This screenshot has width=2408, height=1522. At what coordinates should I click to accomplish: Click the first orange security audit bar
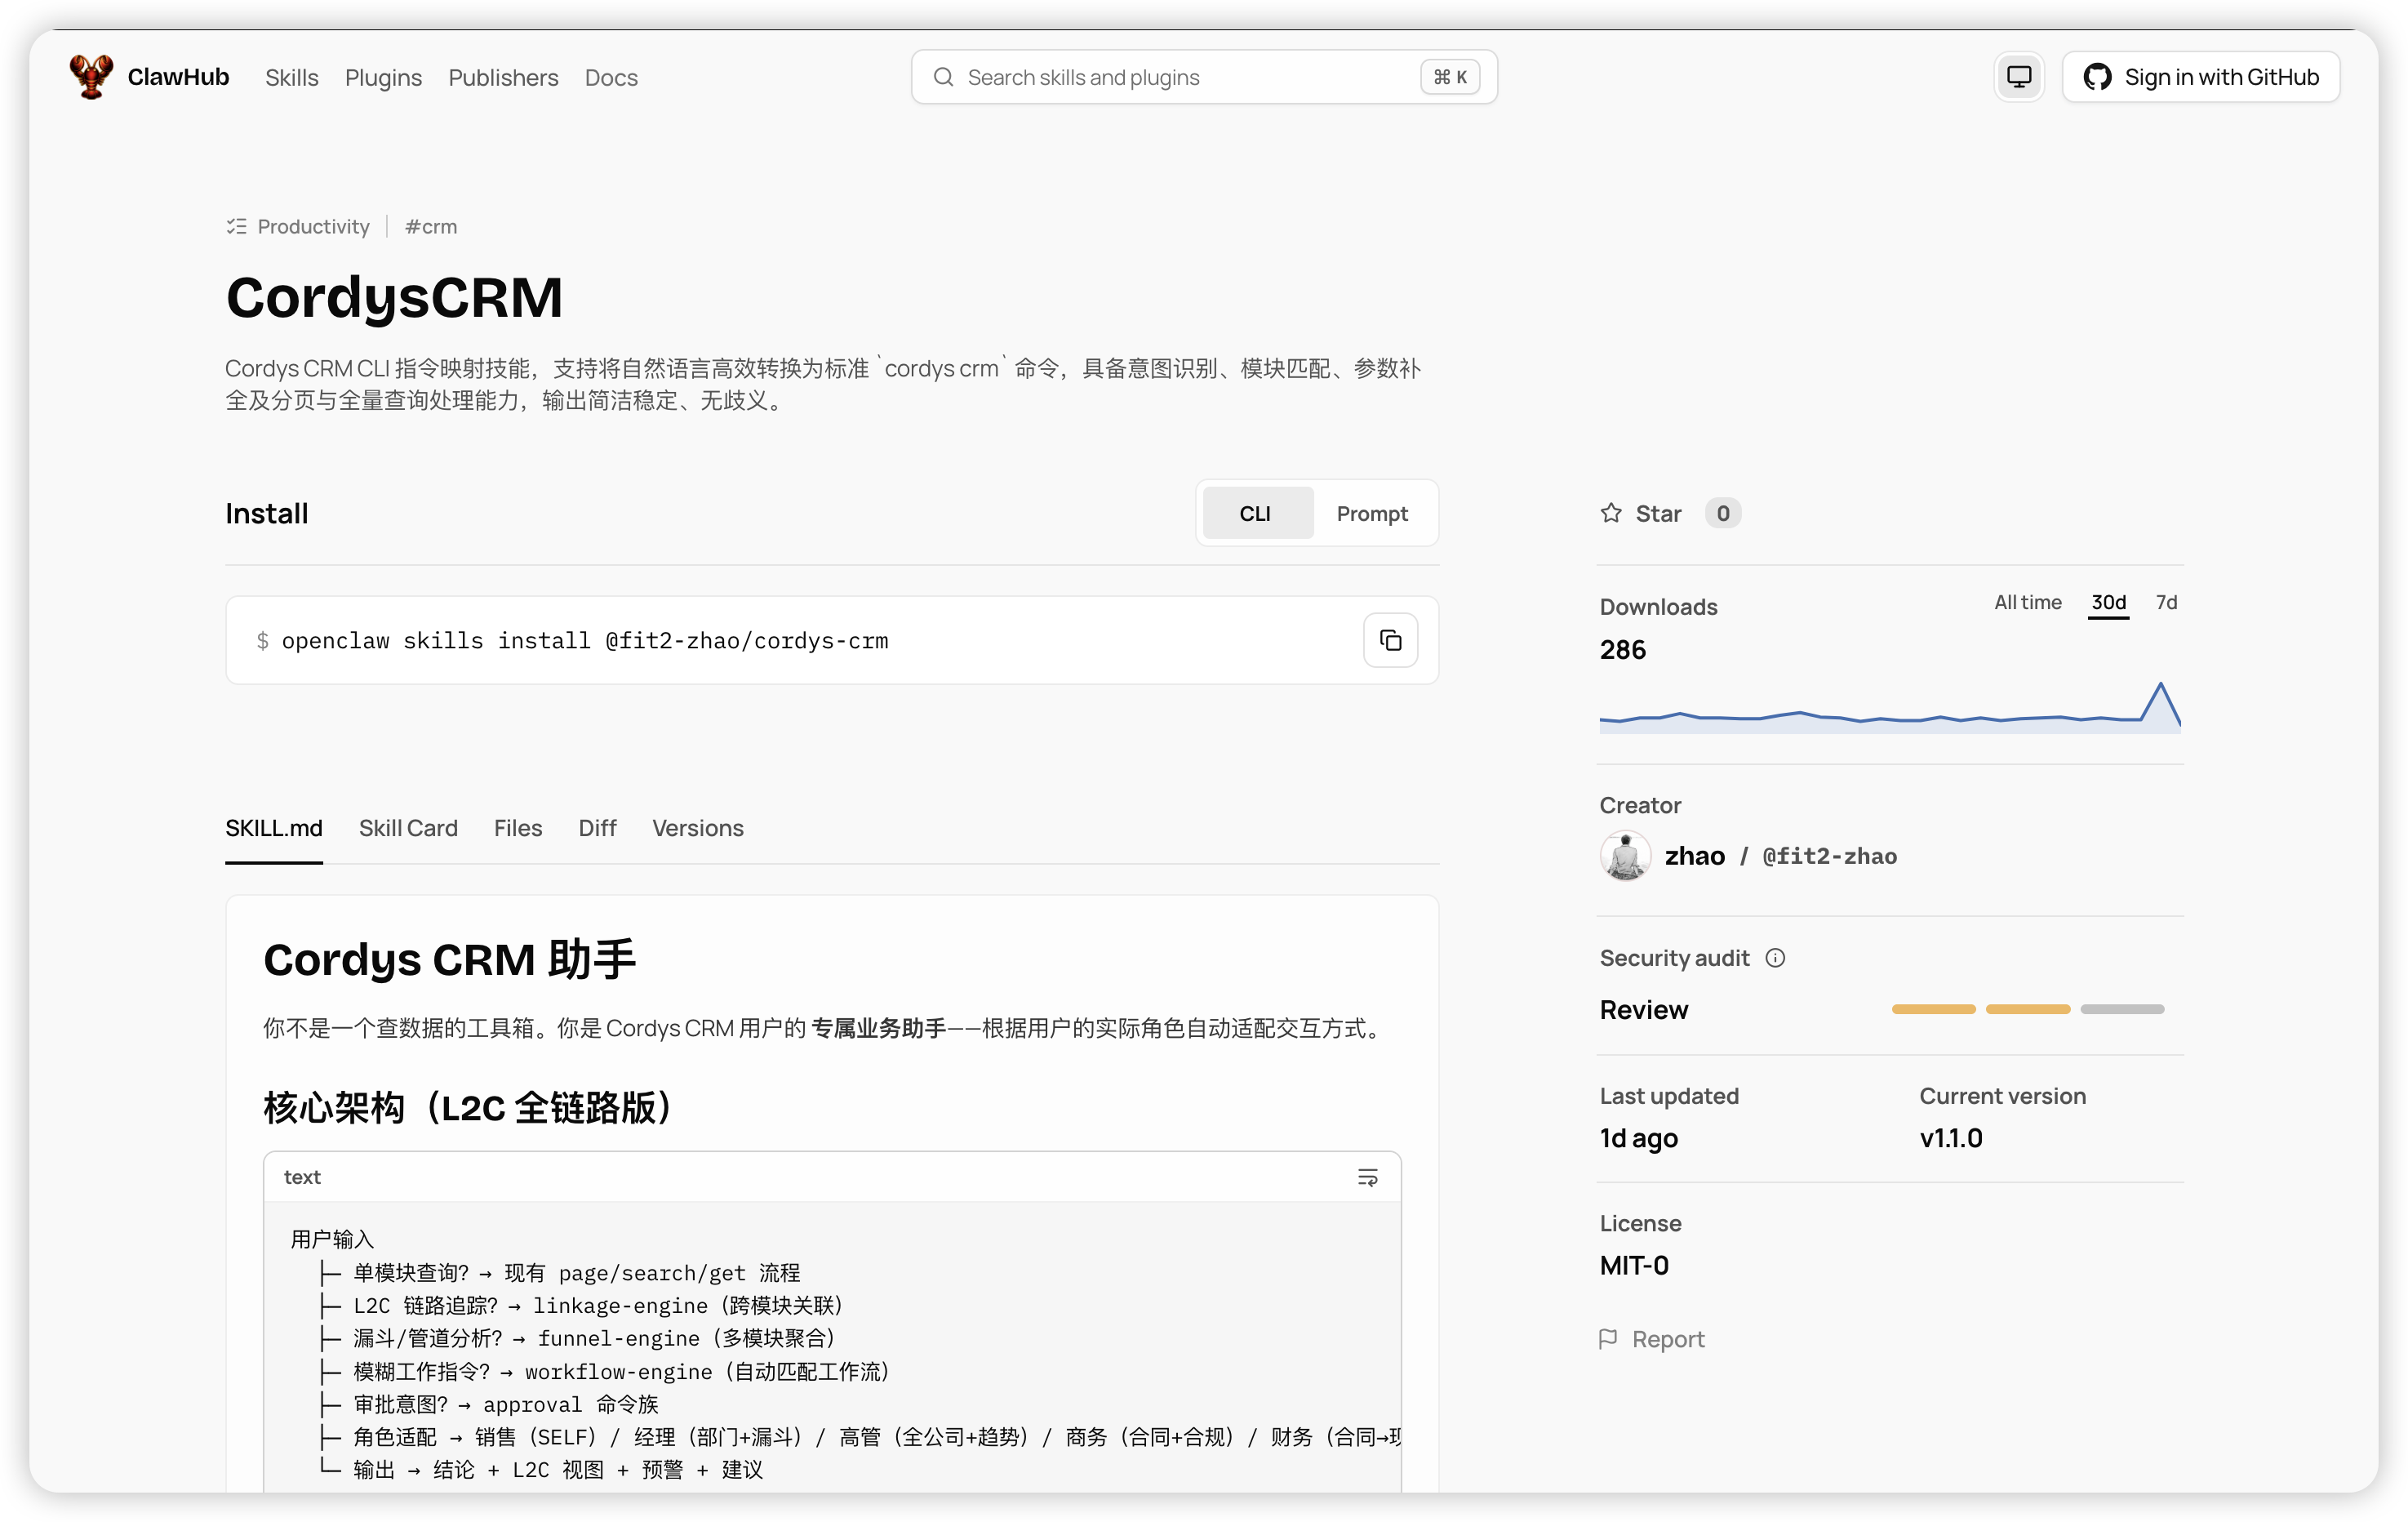(x=1933, y=1009)
